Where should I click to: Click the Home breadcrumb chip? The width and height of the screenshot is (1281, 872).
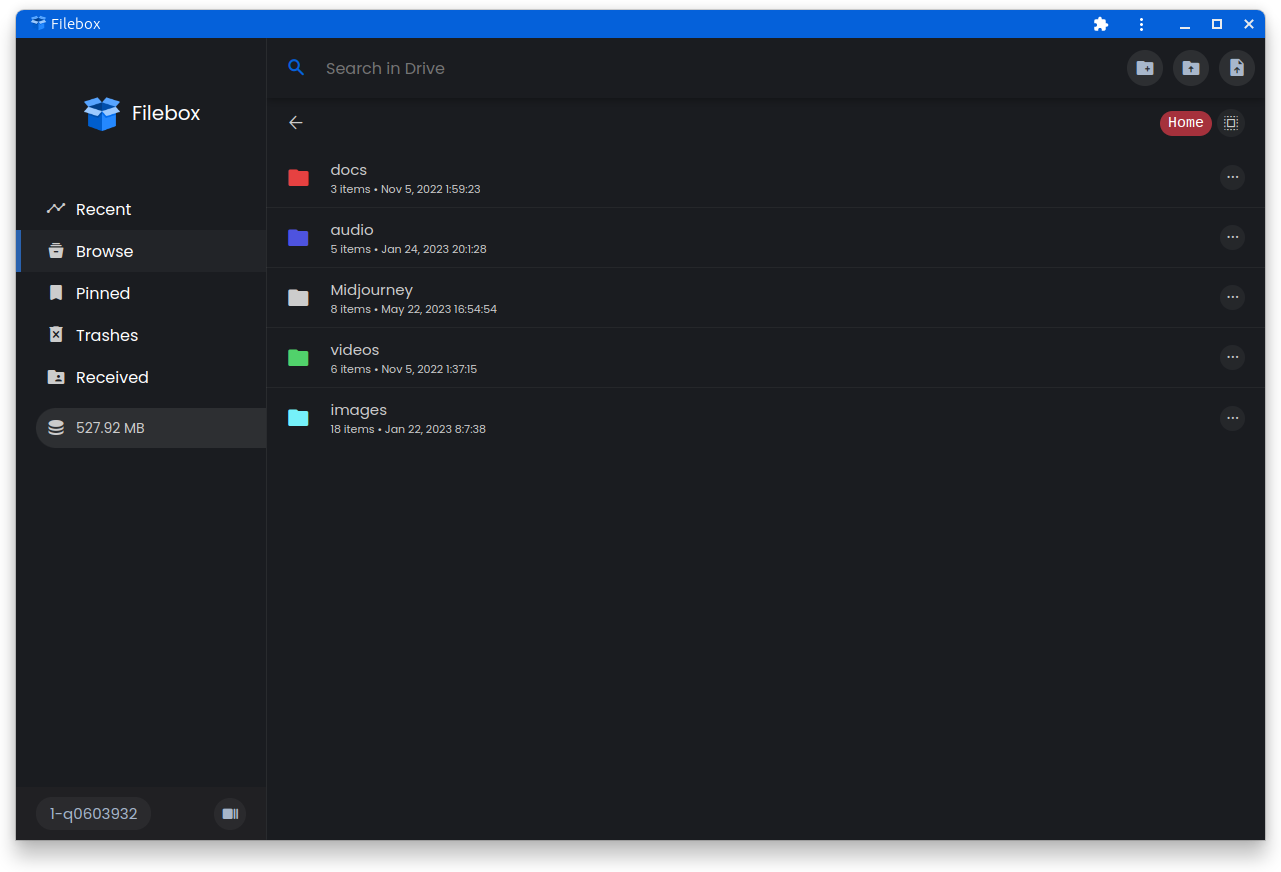pos(1185,122)
